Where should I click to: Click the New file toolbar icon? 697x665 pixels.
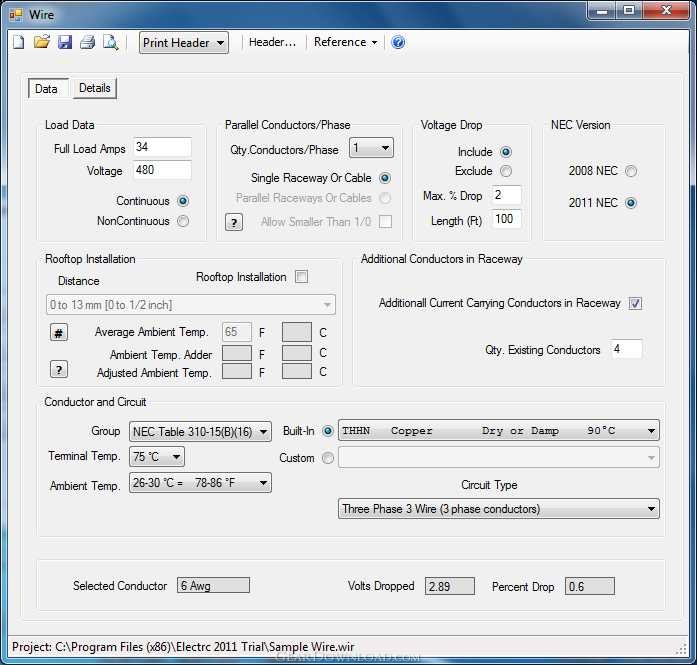[x=19, y=42]
